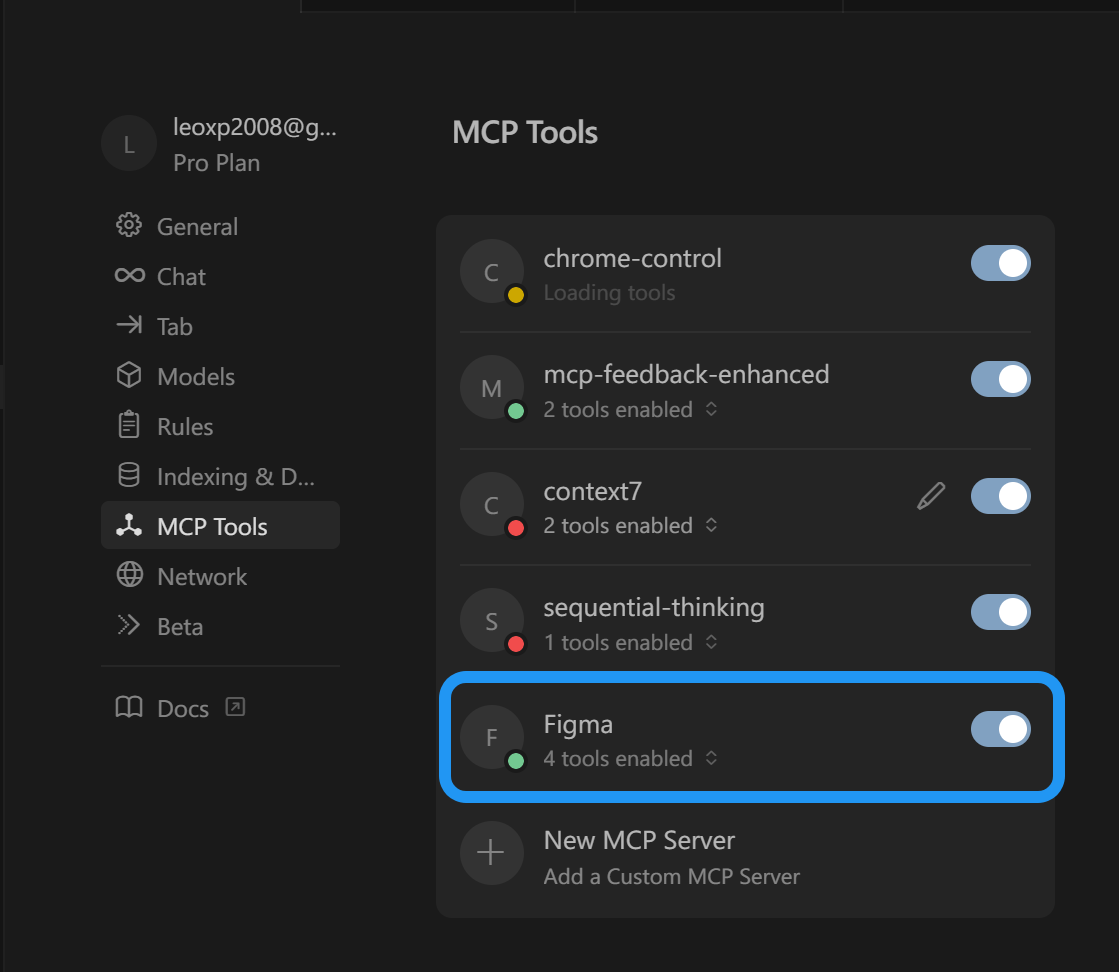This screenshot has height=972, width=1119.
Task: Click the Rules clipboard icon
Action: (129, 425)
